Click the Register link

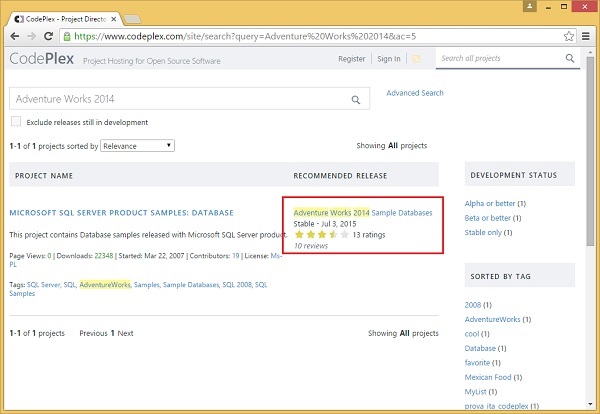(x=352, y=59)
